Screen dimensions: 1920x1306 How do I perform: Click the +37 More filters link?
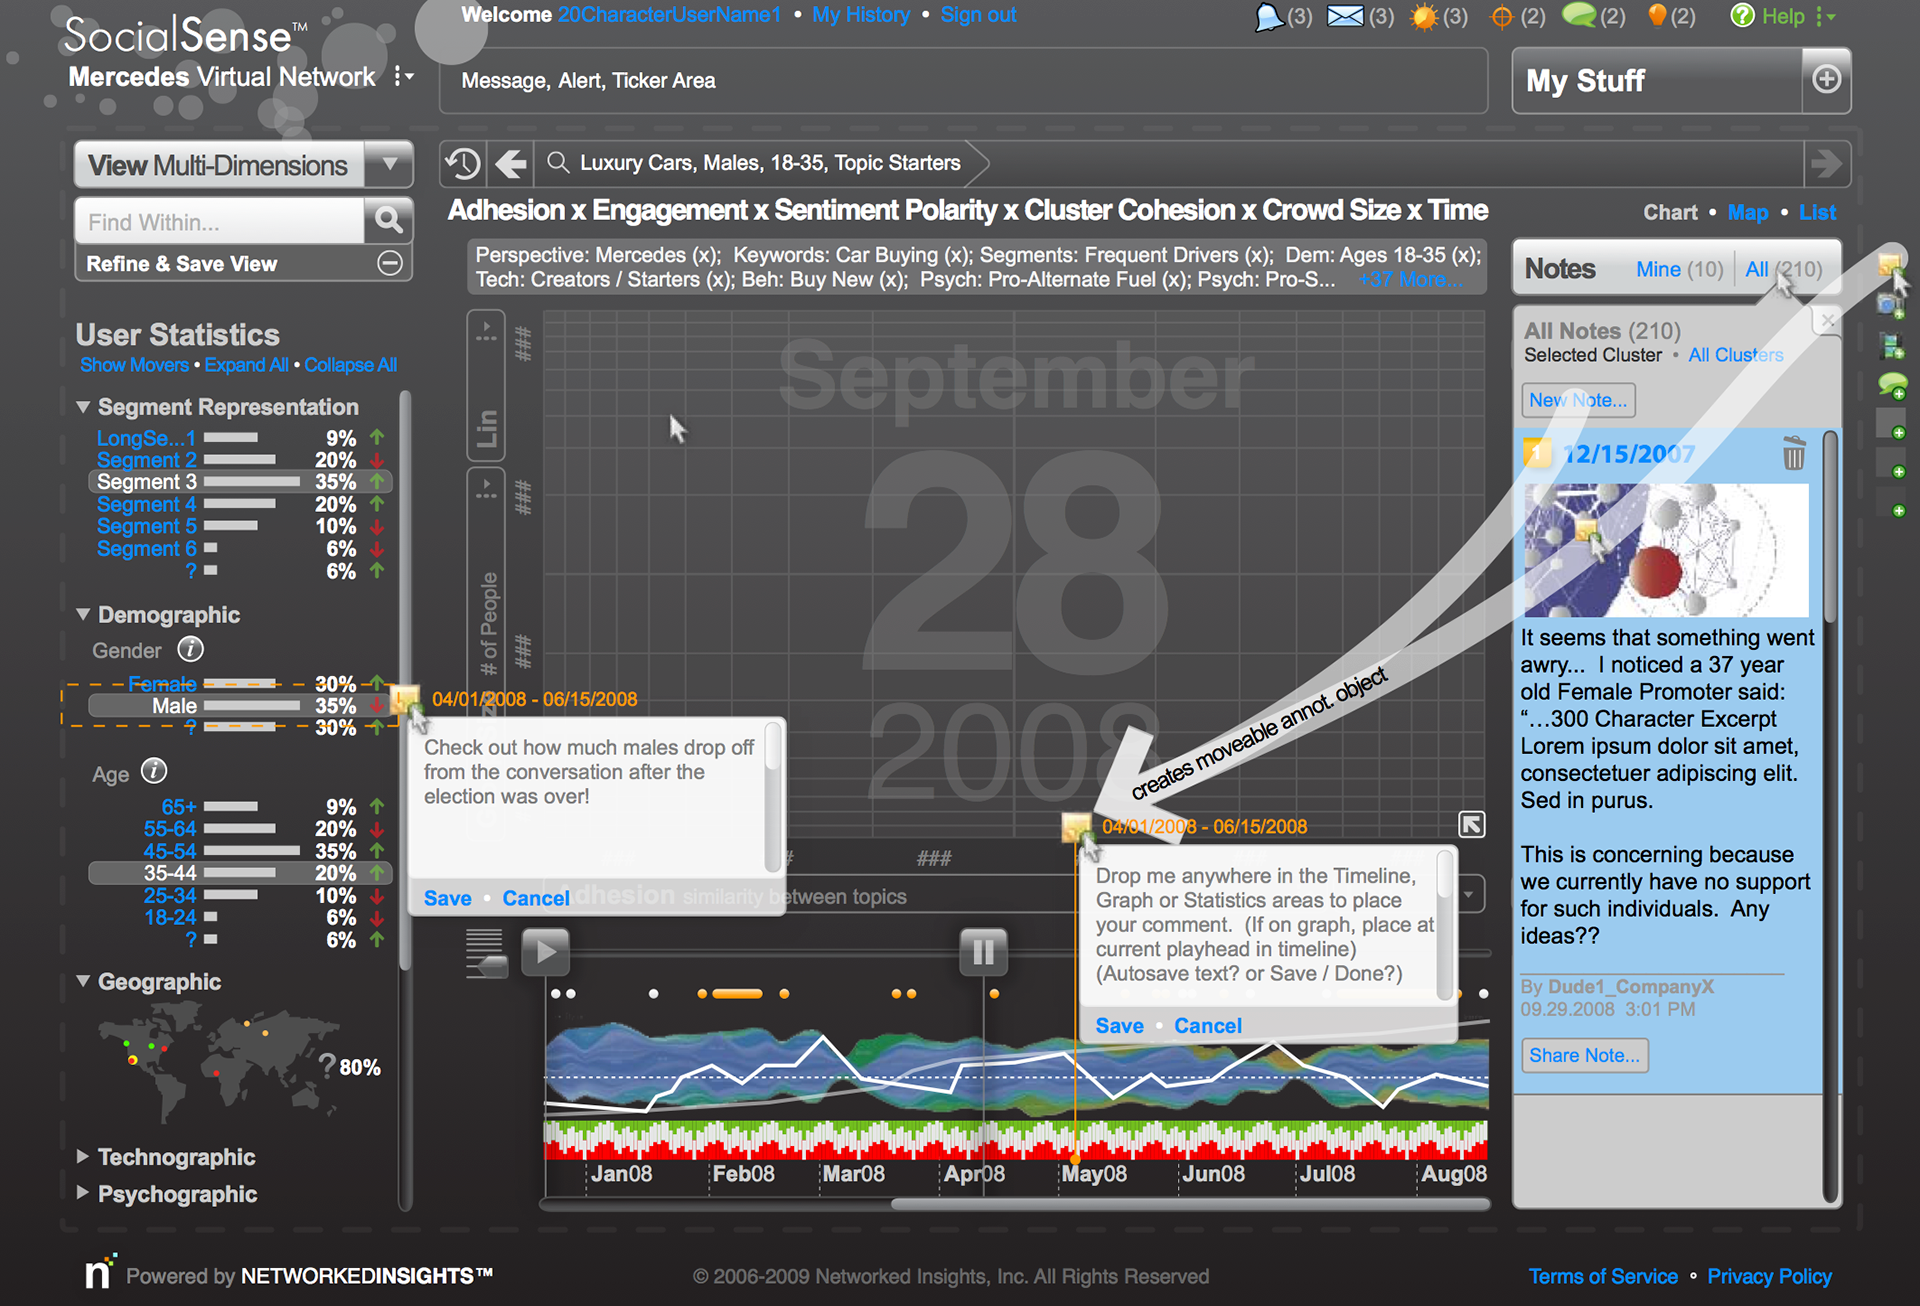1410,280
